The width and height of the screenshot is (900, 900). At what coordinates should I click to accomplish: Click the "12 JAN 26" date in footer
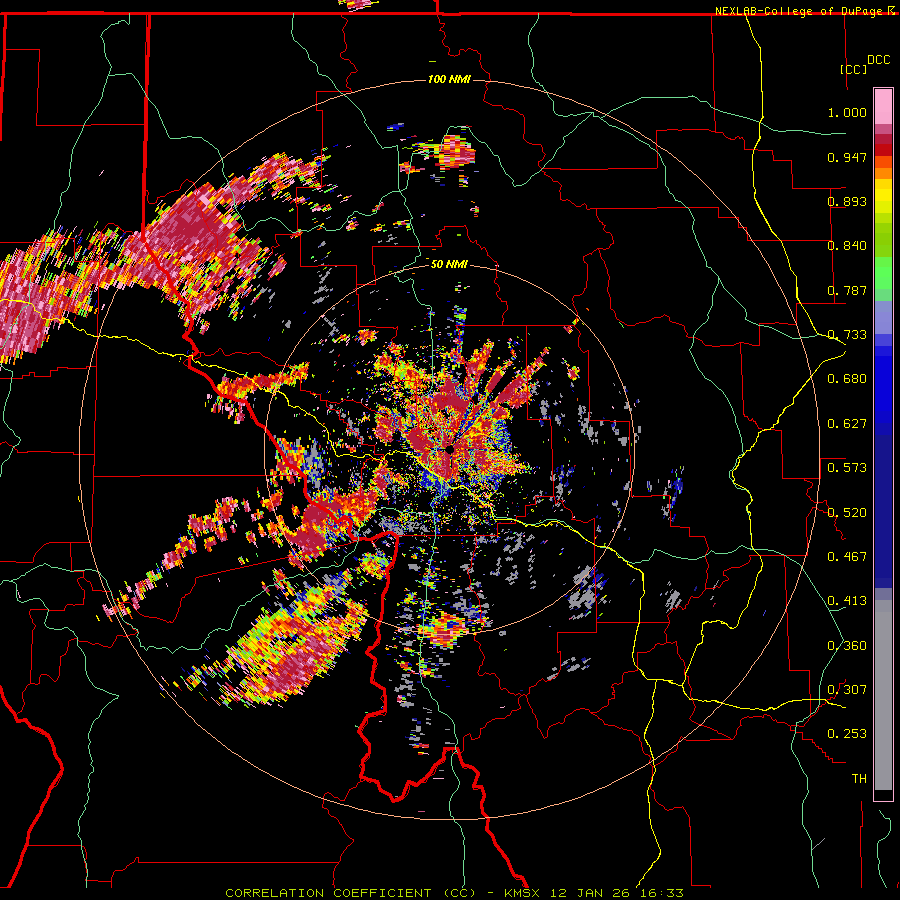click(x=589, y=893)
